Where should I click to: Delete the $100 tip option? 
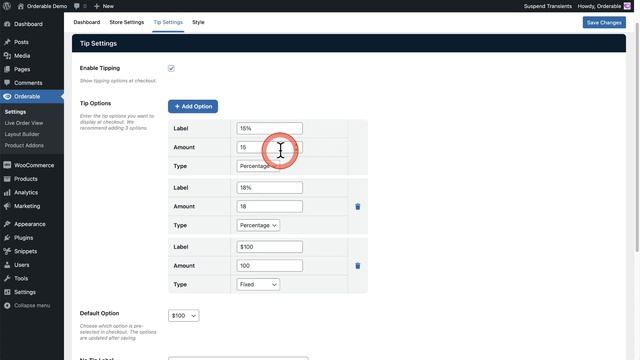[358, 266]
